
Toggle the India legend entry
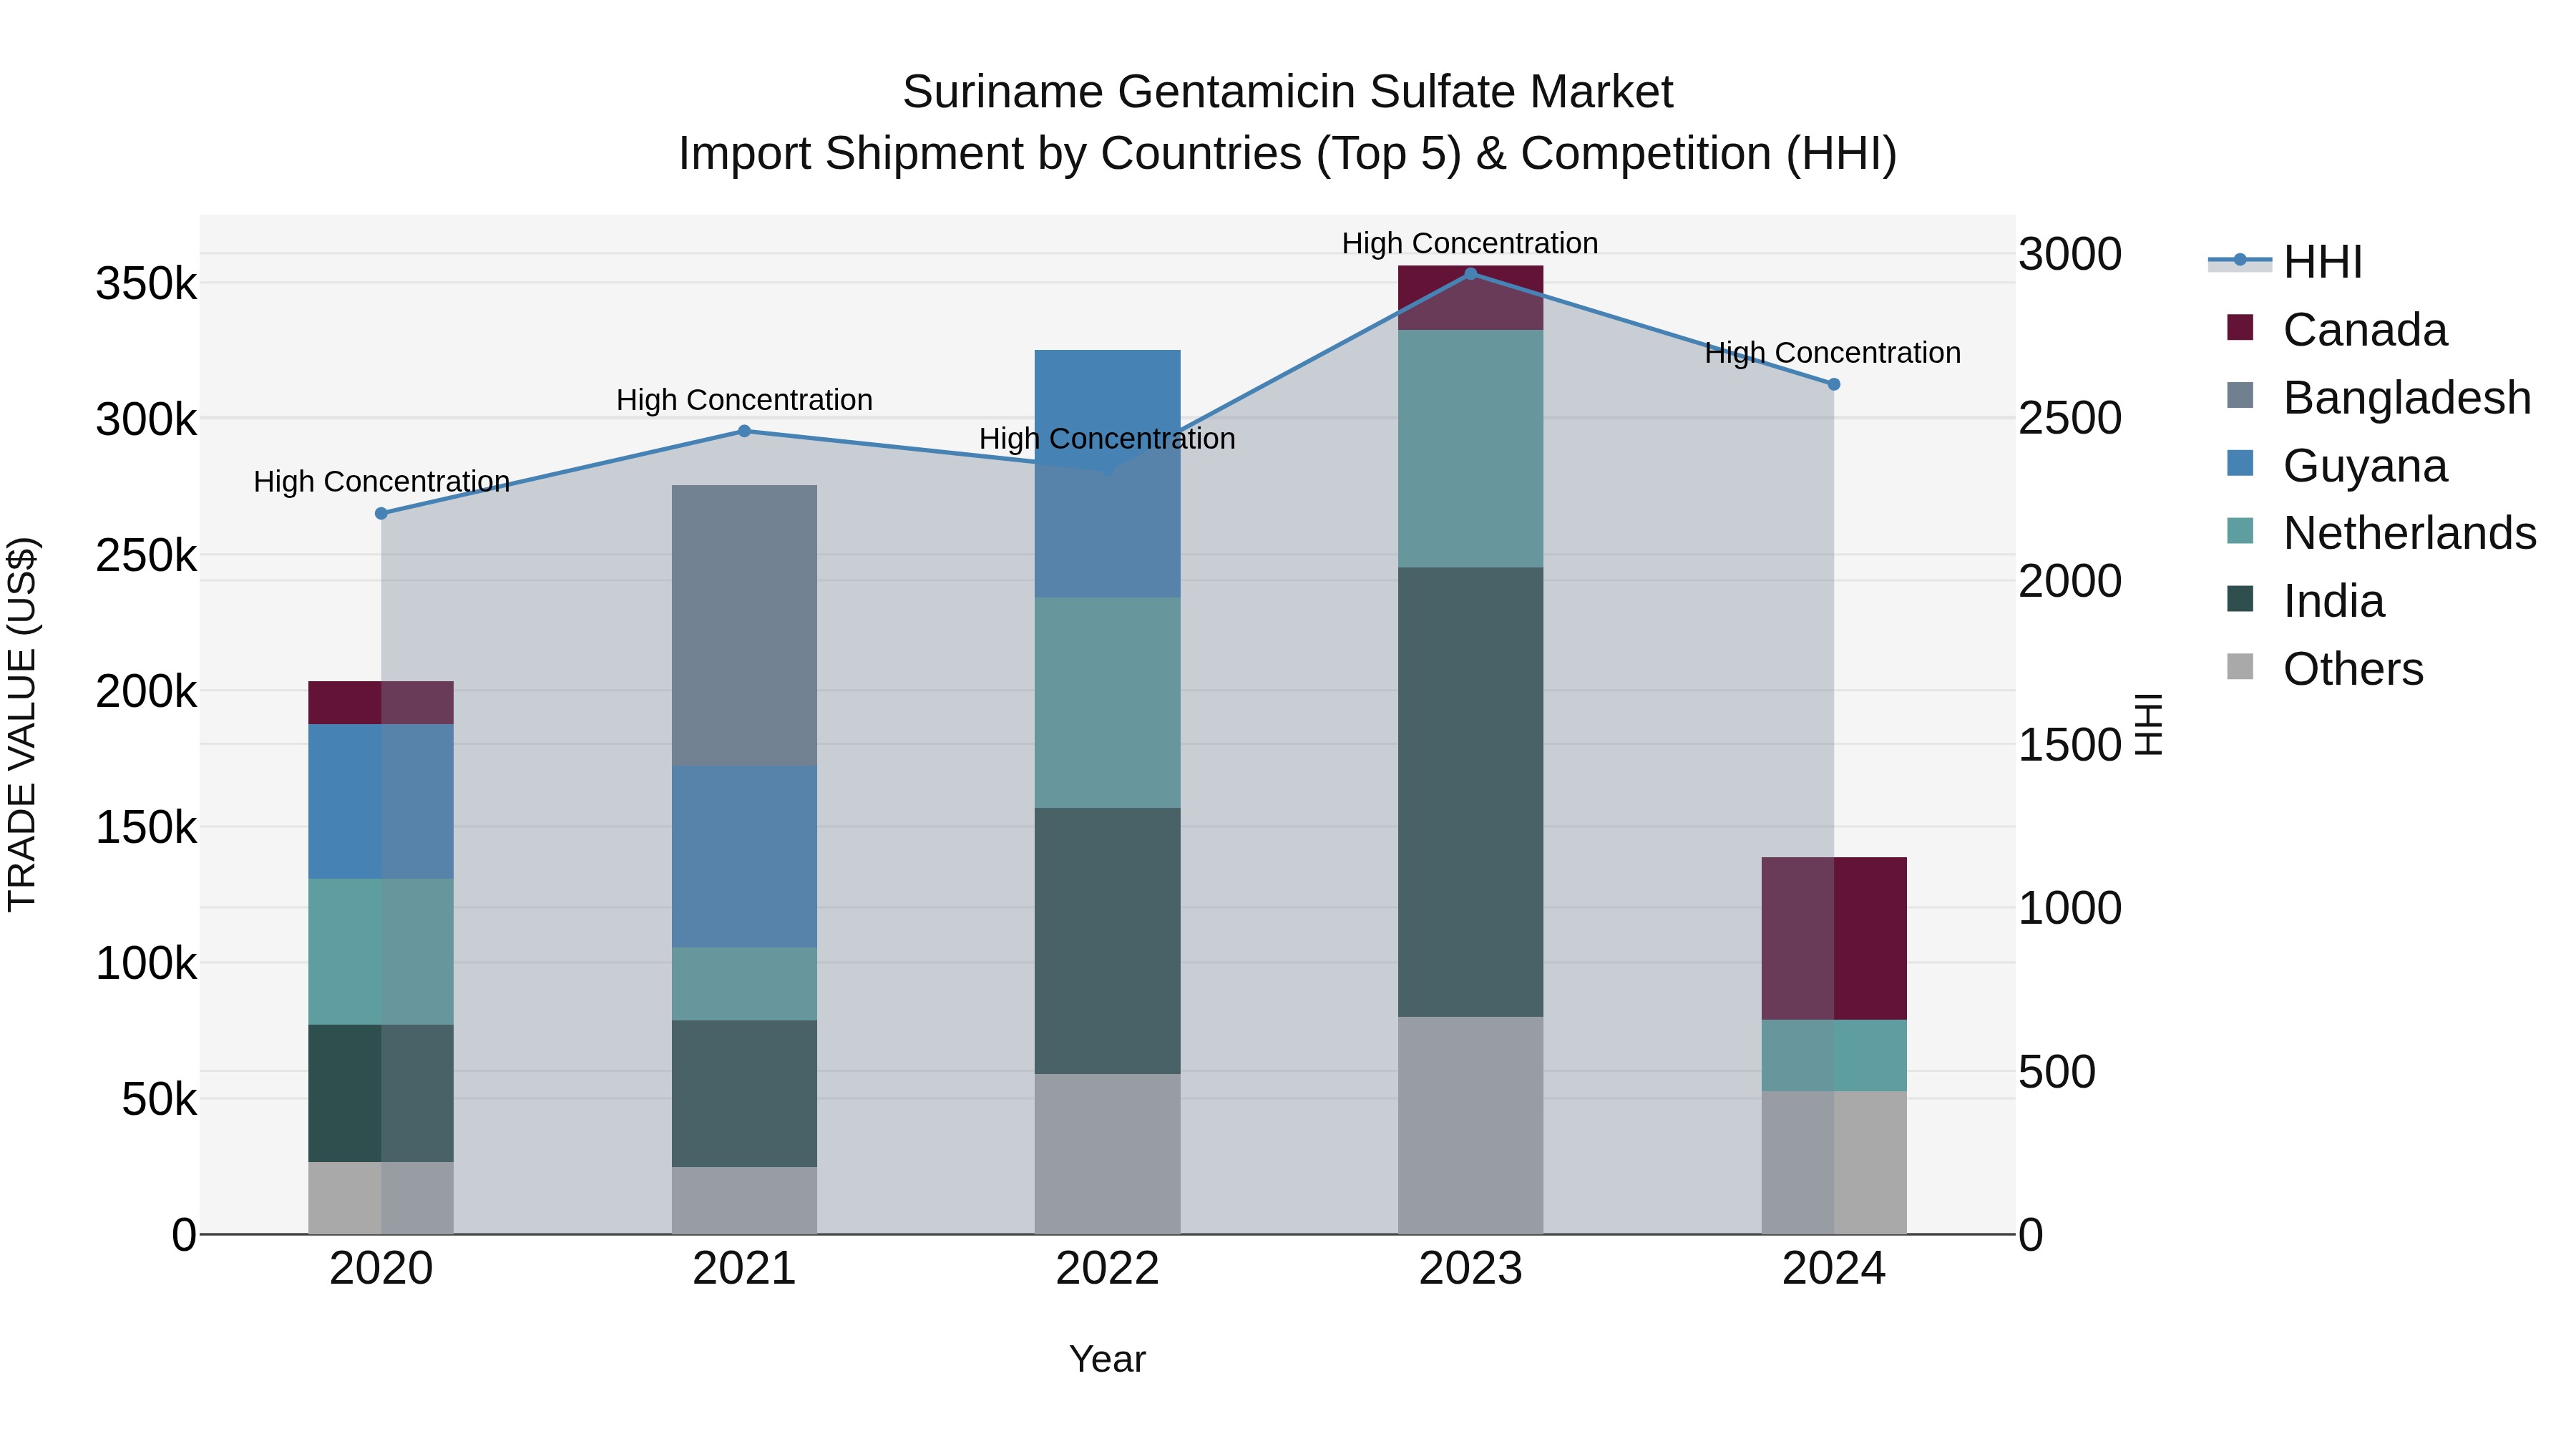pyautogui.click(x=2306, y=600)
